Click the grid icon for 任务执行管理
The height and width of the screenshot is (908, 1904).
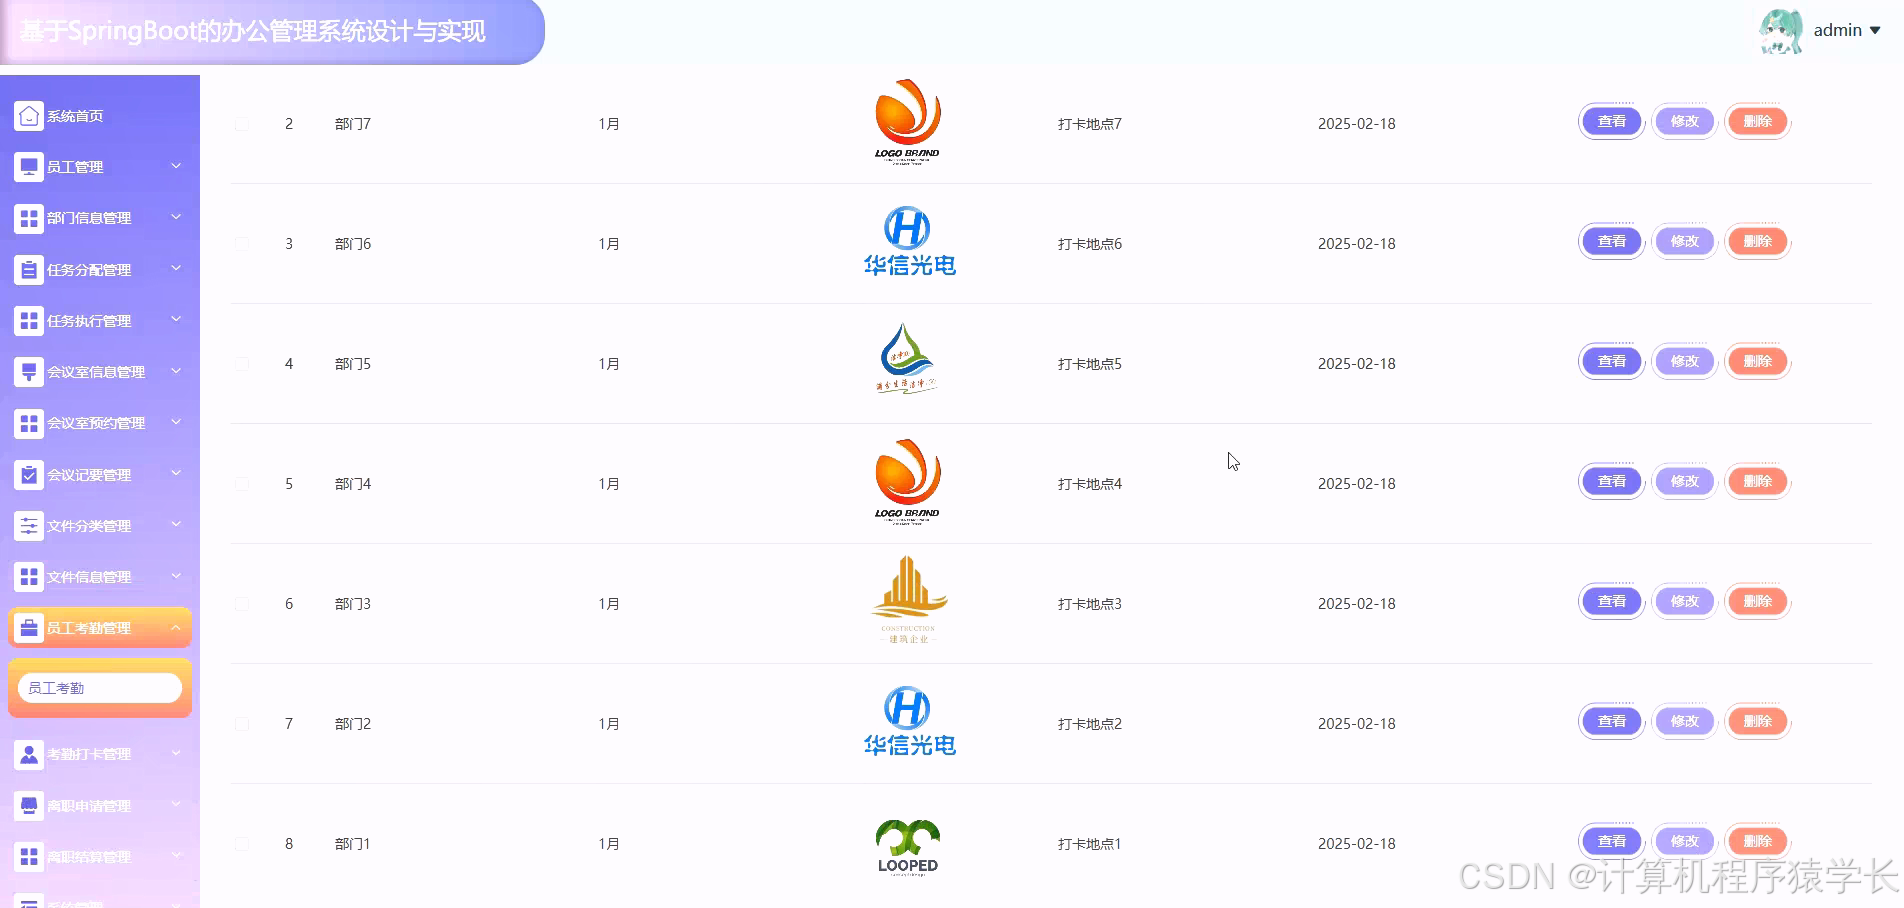[x=29, y=321]
